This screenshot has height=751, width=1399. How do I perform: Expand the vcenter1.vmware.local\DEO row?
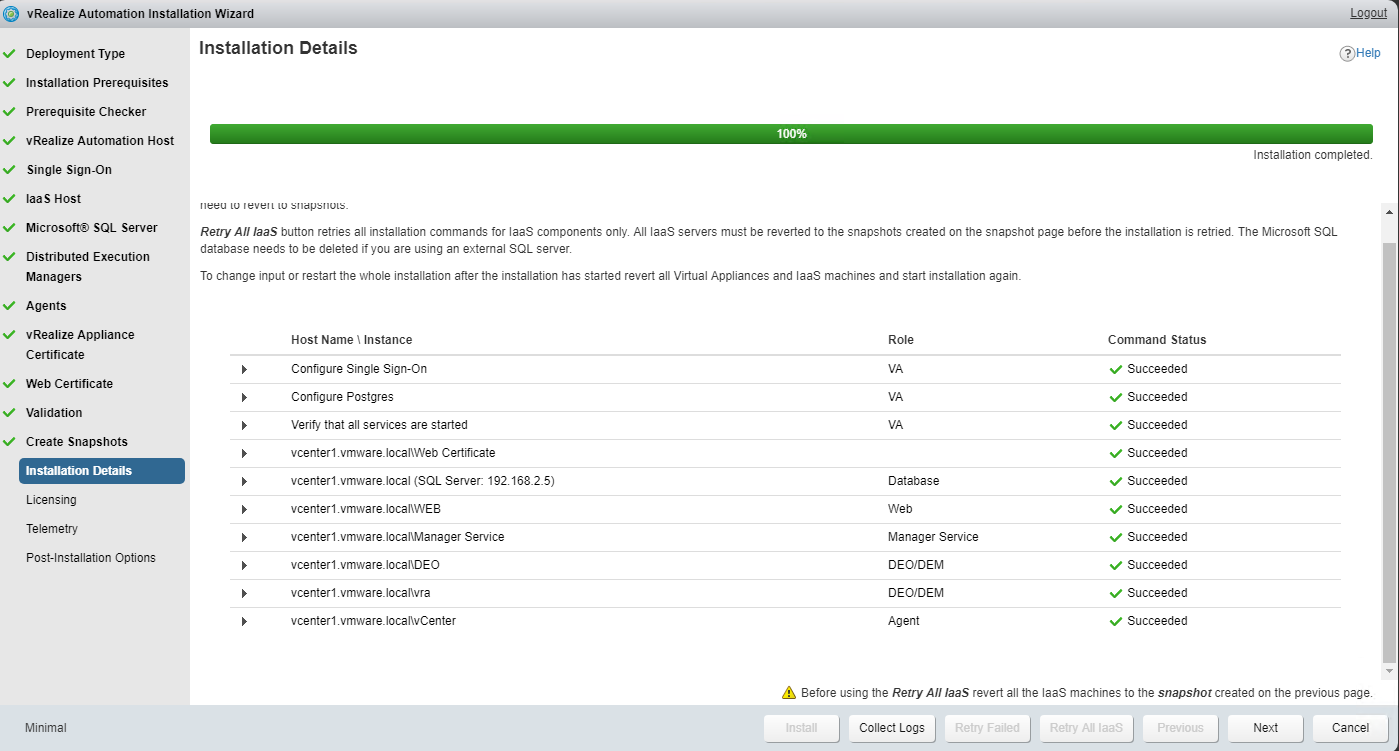244,565
